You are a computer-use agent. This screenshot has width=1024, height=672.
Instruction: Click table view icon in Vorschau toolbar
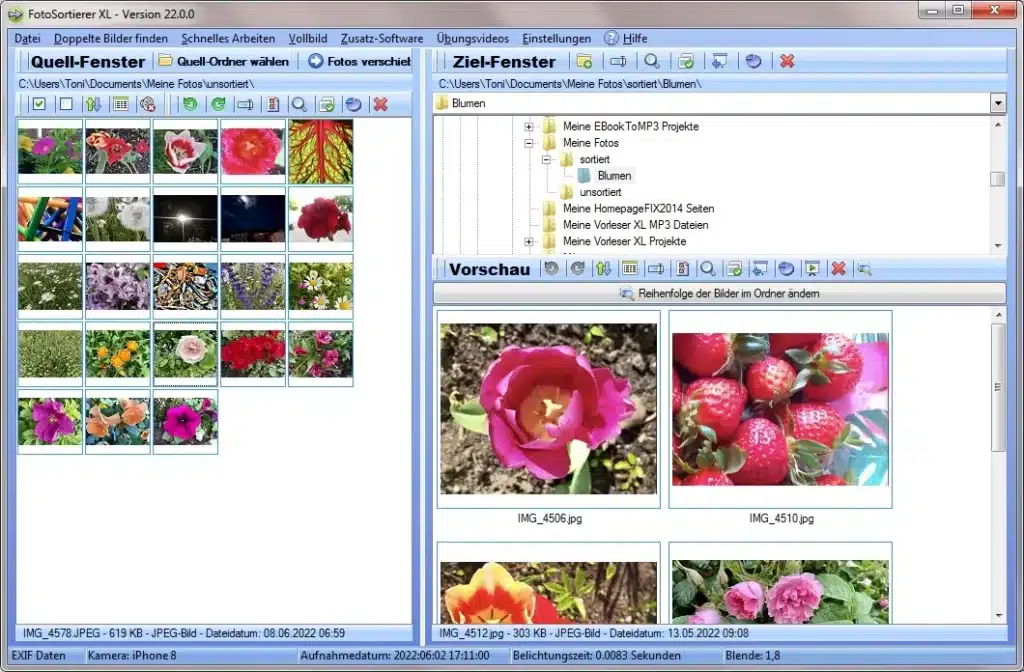tap(630, 268)
